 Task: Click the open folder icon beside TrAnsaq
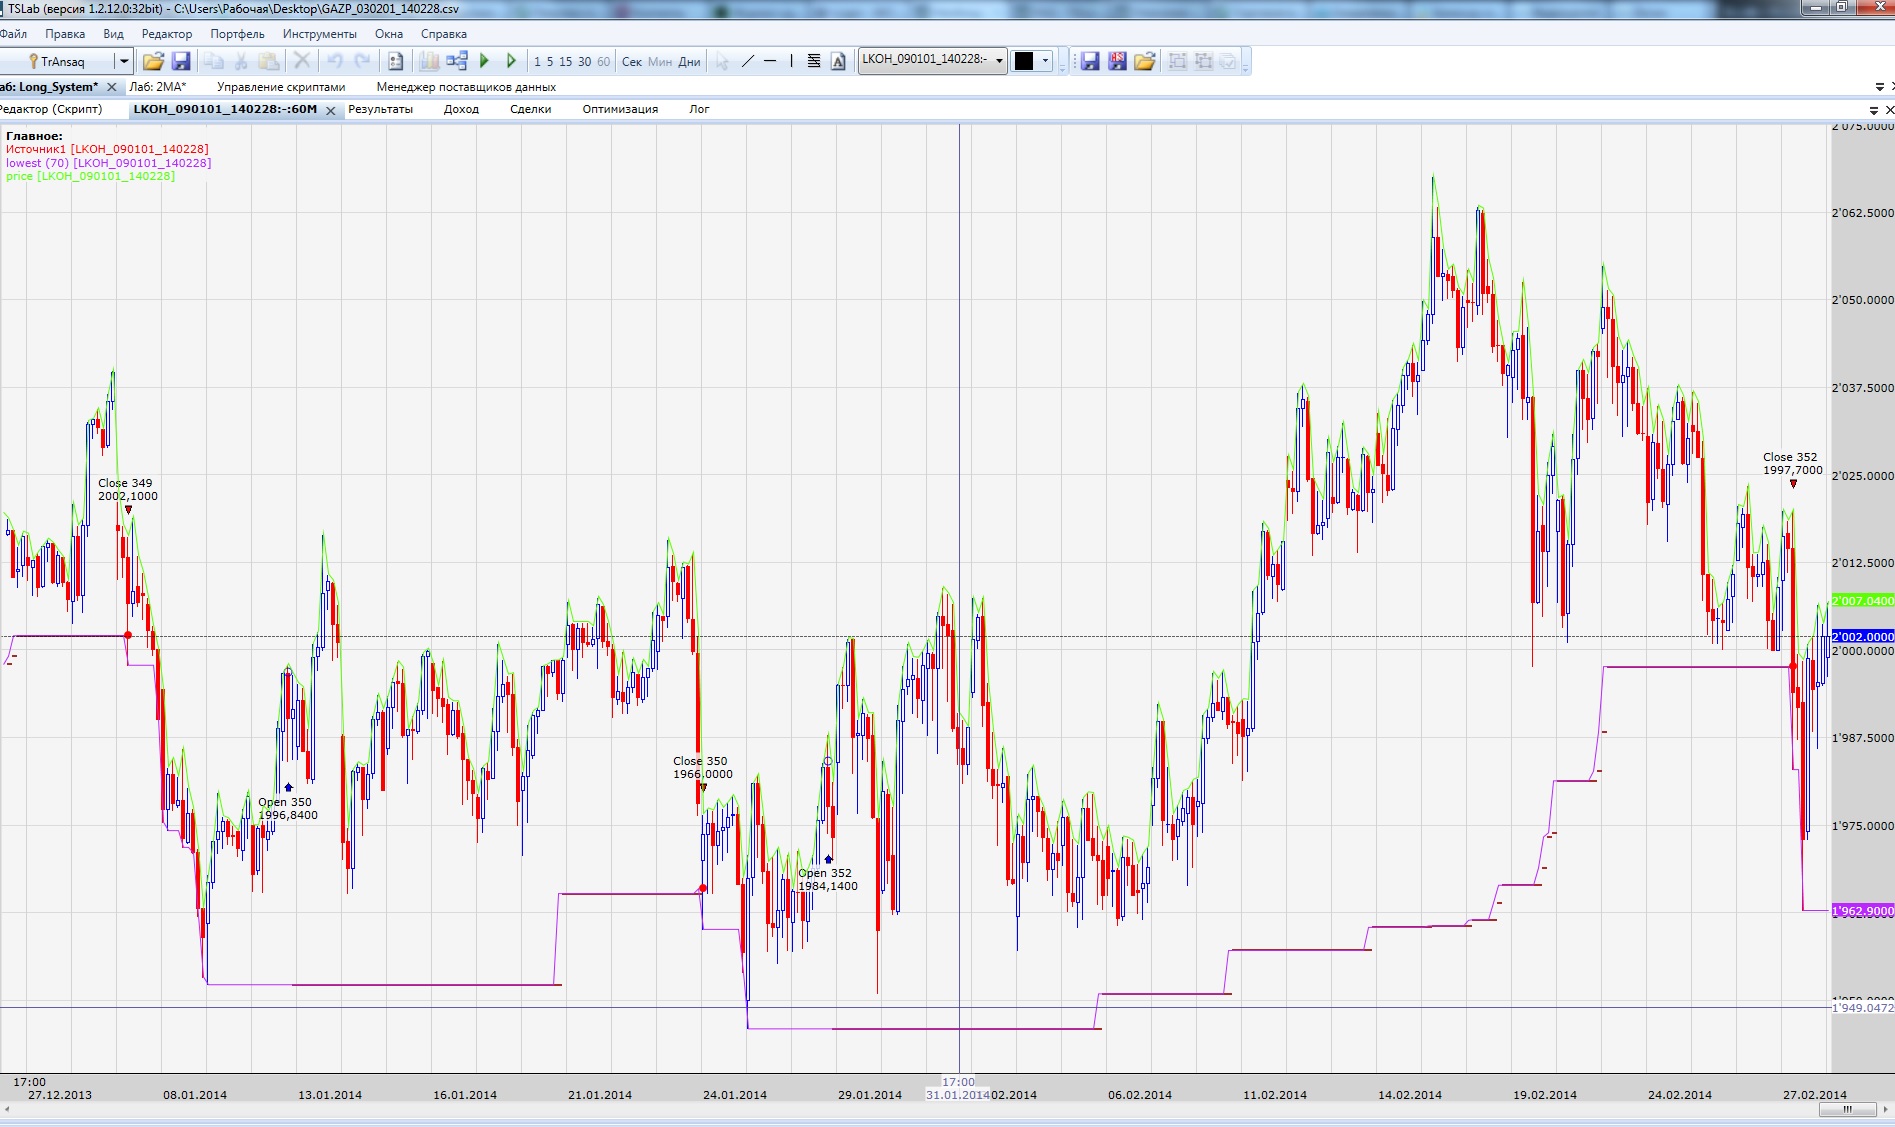click(x=153, y=61)
